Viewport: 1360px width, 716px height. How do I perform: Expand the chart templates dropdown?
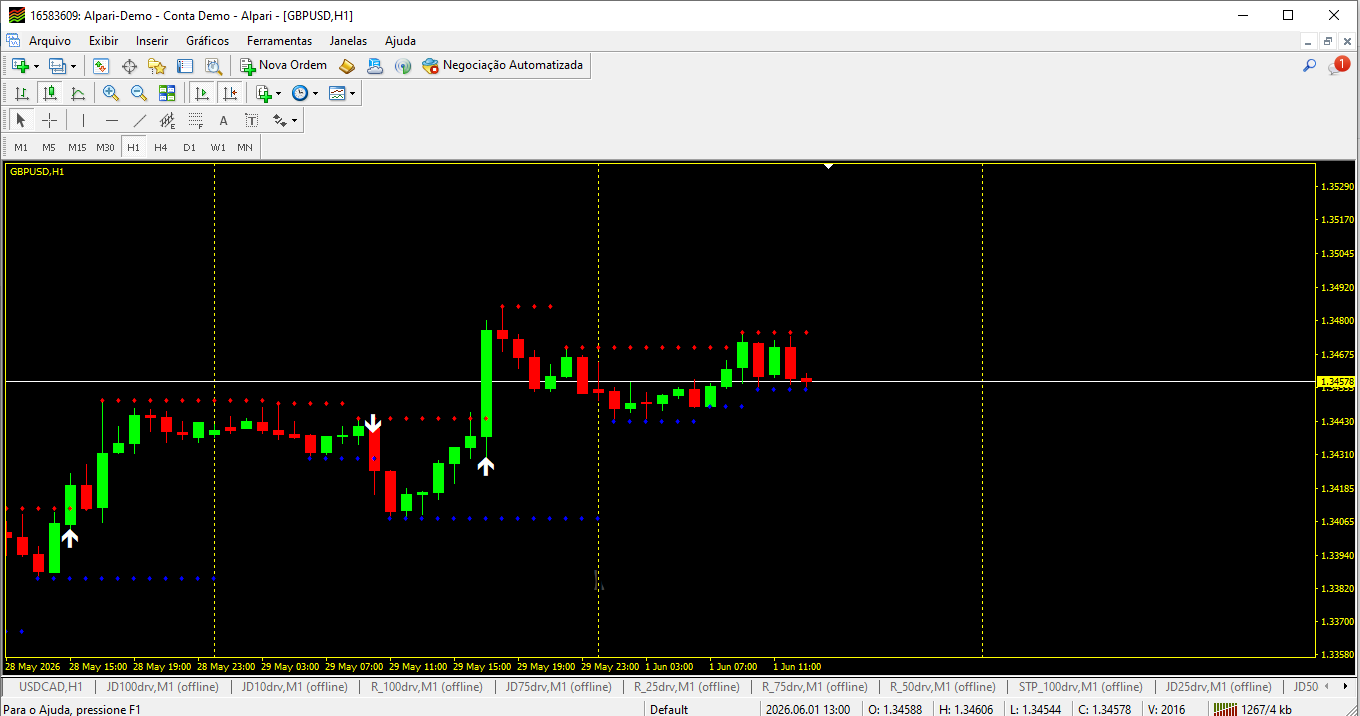[353, 93]
